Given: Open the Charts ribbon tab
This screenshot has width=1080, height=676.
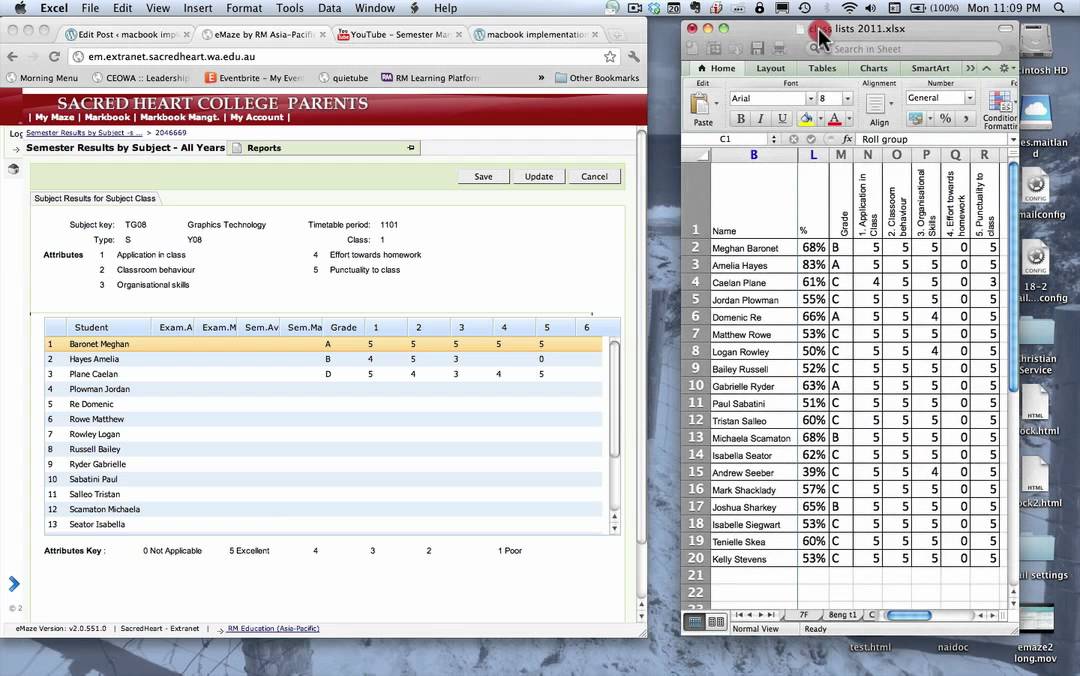Looking at the screenshot, I should [873, 68].
